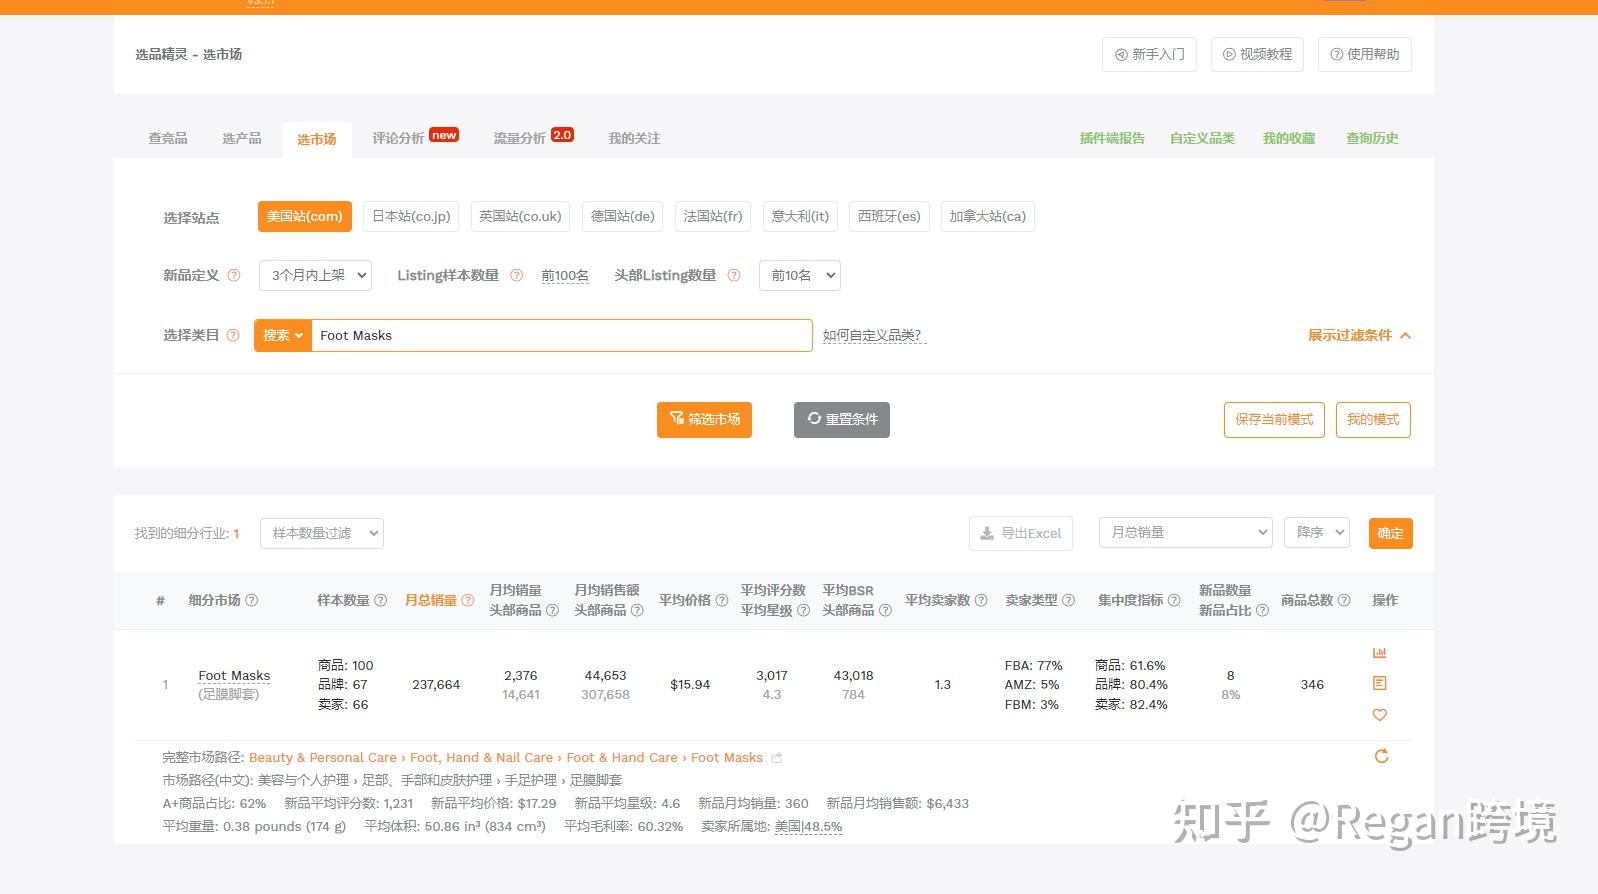Show help for 新品定义
1598x894 pixels.
[234, 276]
